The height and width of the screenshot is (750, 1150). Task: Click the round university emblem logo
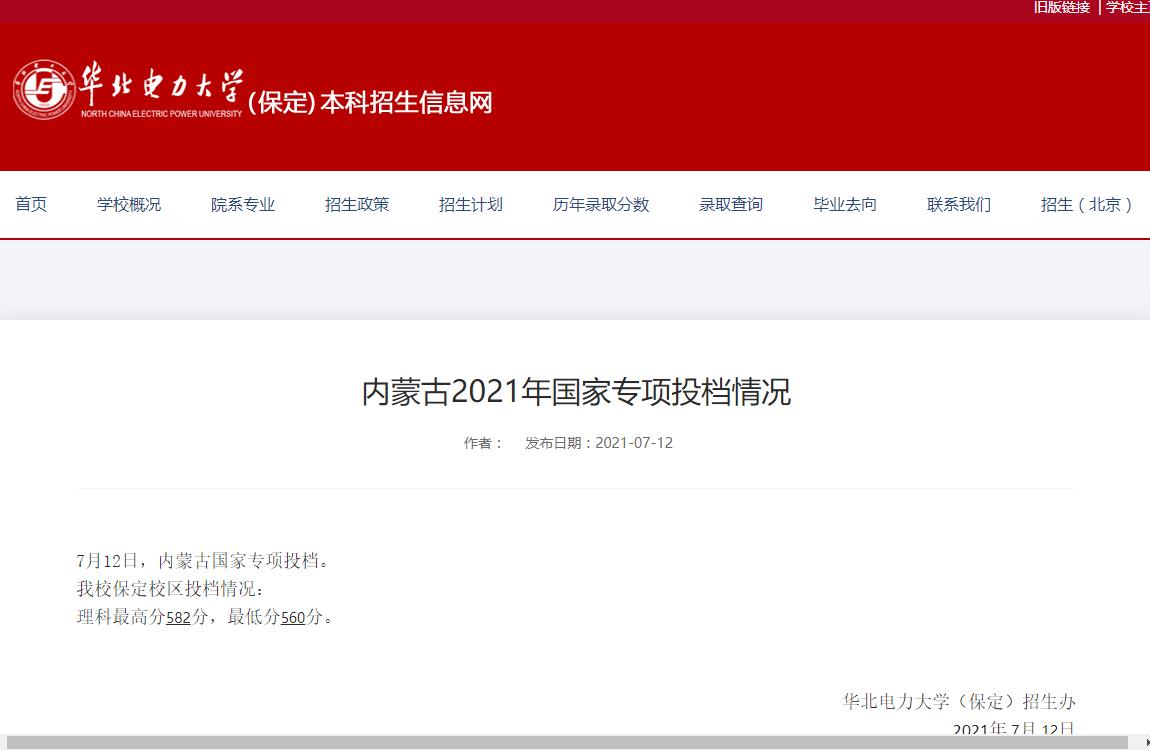point(44,90)
